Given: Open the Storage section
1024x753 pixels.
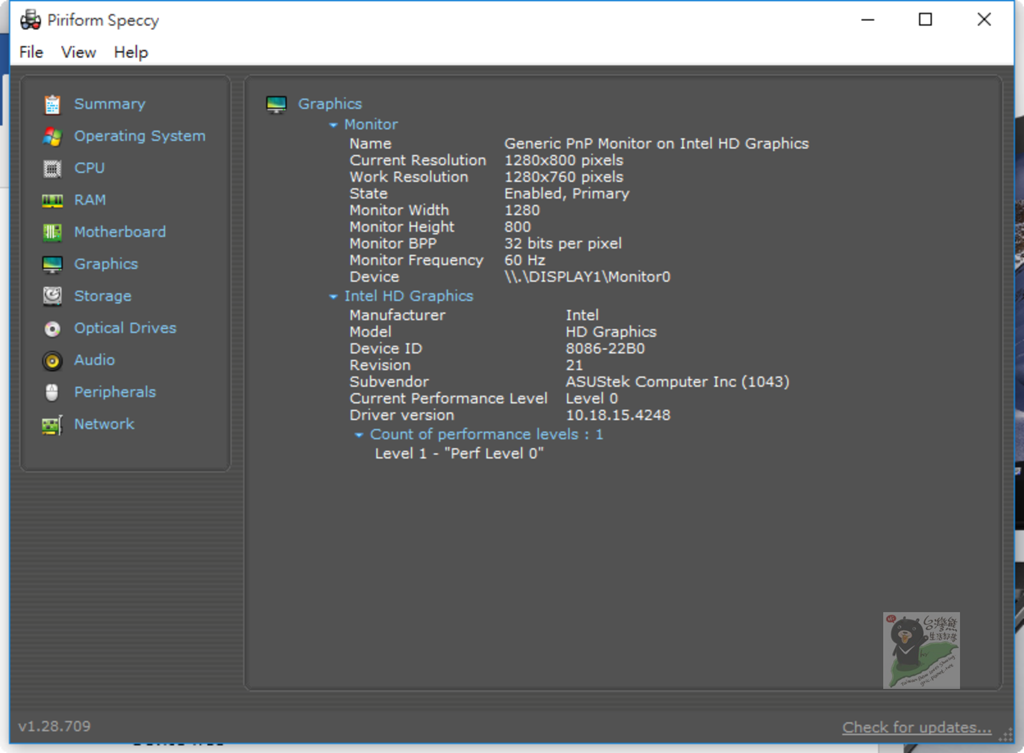Looking at the screenshot, I should tap(103, 296).
